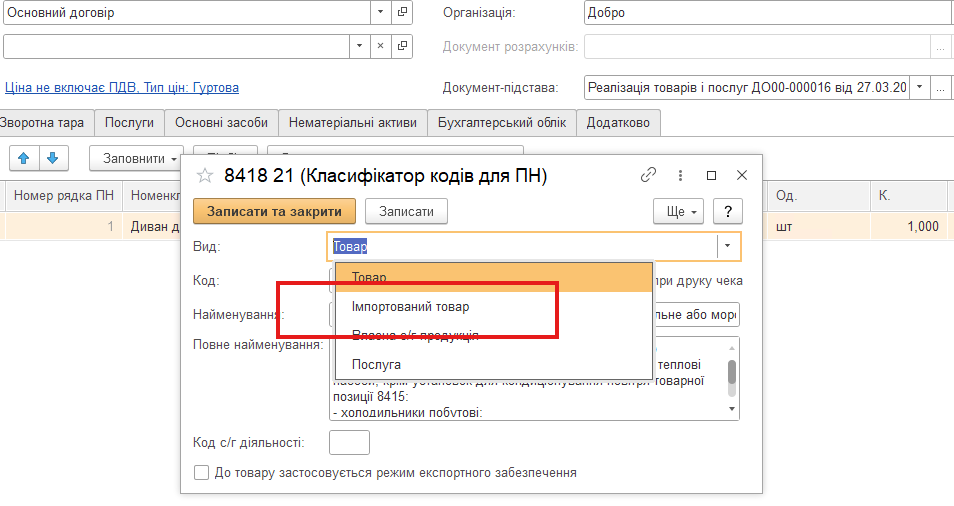The height and width of the screenshot is (506, 954).
Task: Open the Нематеріальні активи tab
Action: pyautogui.click(x=353, y=123)
